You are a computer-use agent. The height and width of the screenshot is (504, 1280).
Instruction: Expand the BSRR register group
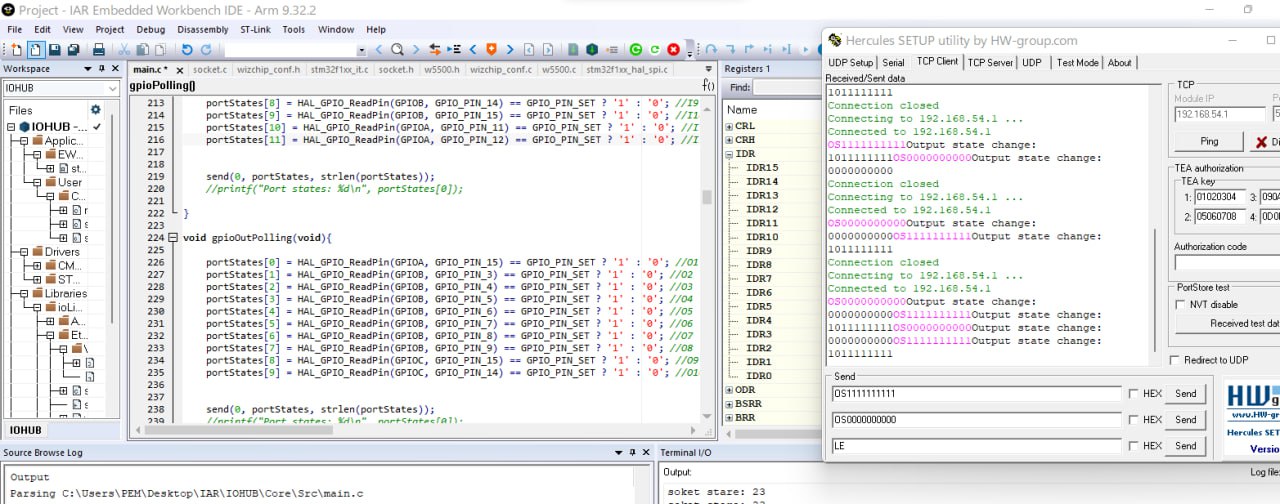point(729,404)
